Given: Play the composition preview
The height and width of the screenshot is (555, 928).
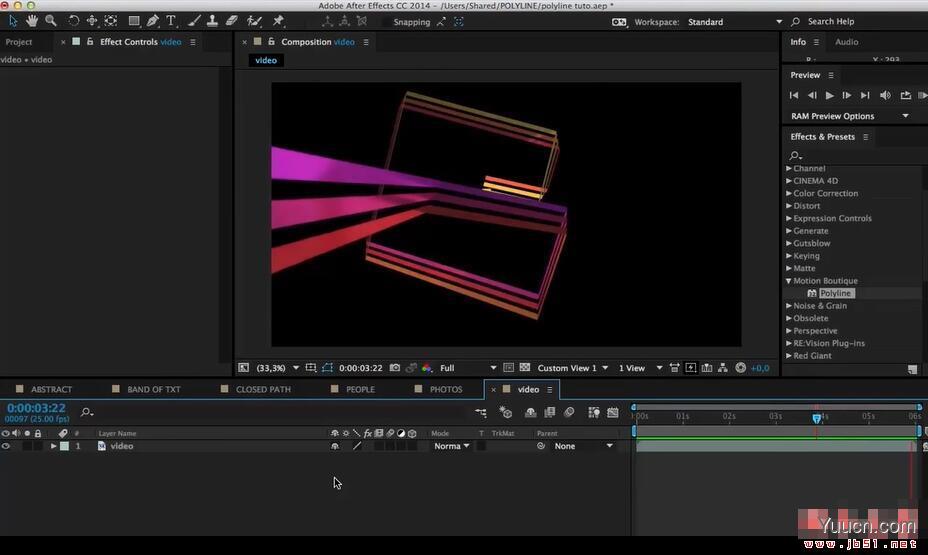Looking at the screenshot, I should click(x=829, y=95).
